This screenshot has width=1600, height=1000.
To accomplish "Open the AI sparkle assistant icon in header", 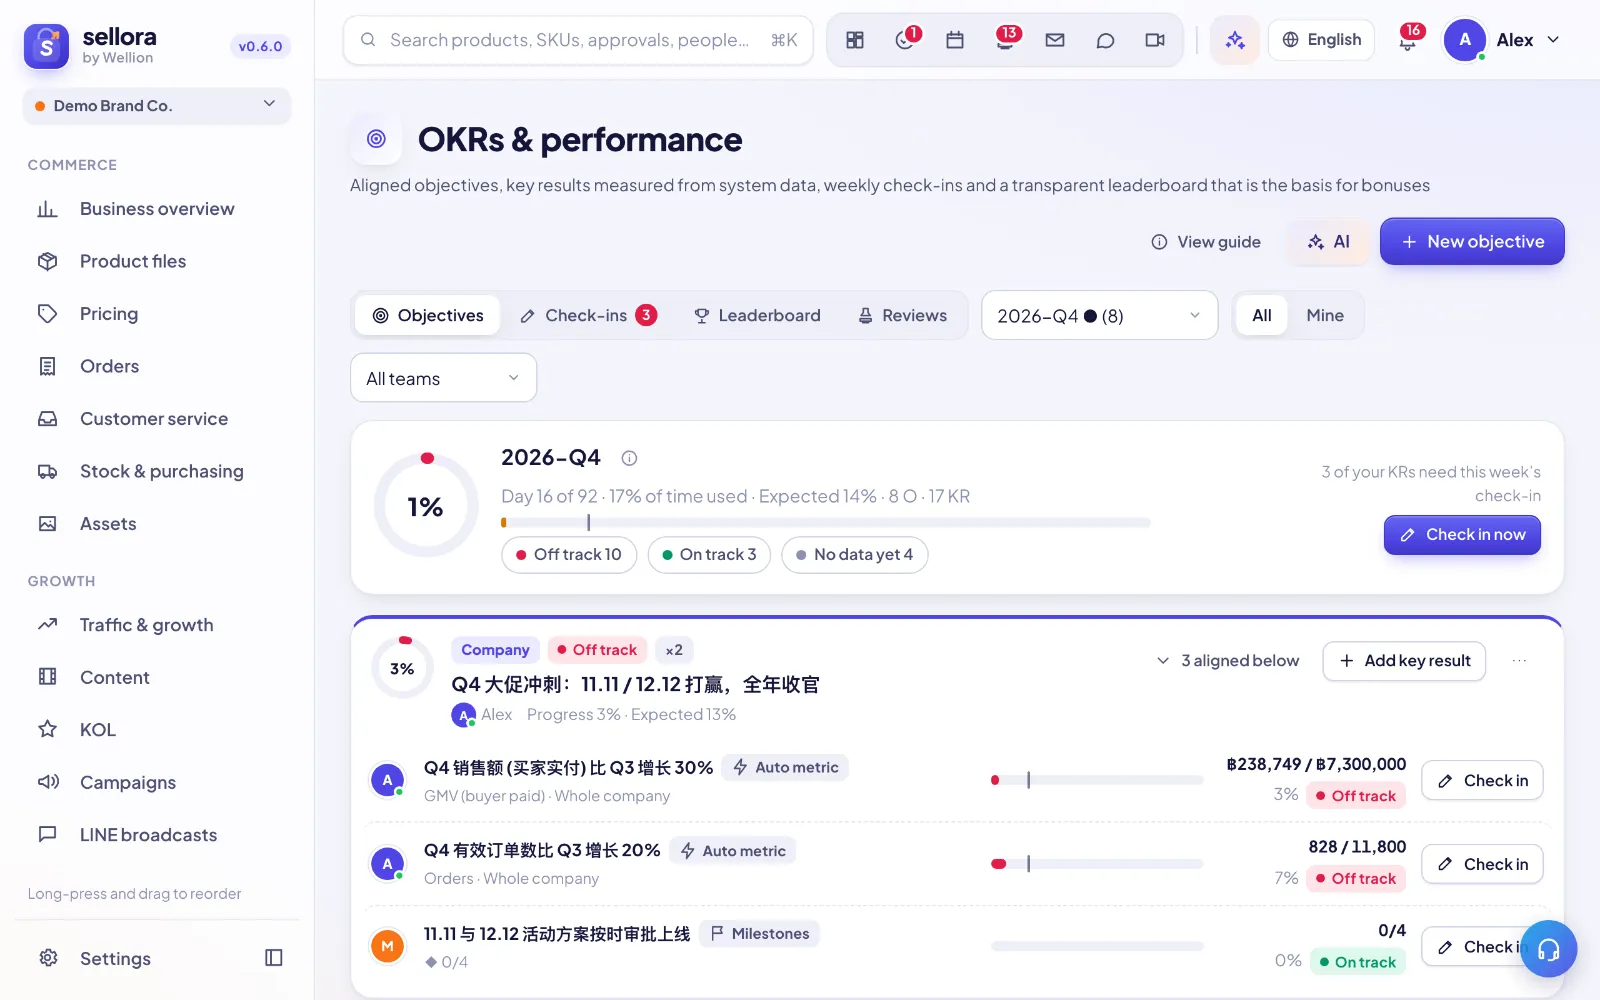I will click(1235, 40).
